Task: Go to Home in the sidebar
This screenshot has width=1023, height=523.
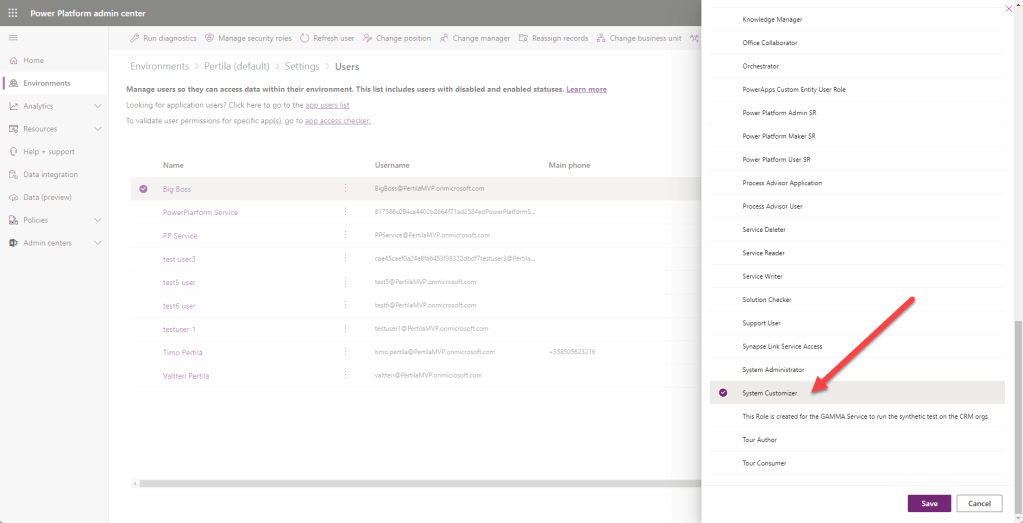Action: click(x=33, y=60)
